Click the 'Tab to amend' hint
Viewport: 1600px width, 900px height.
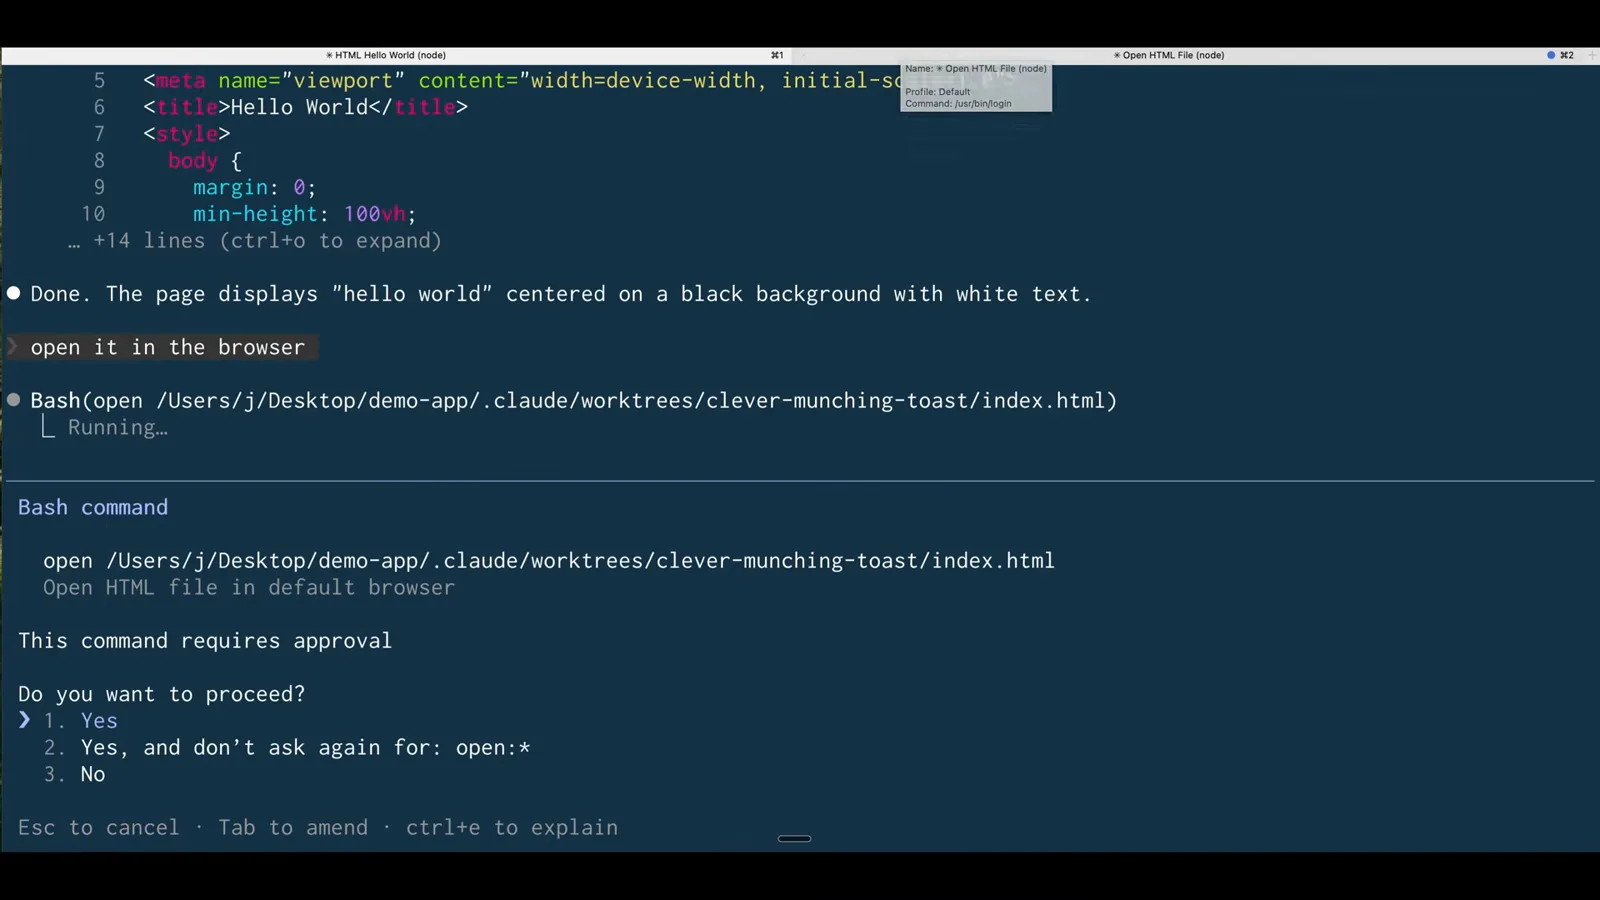(293, 828)
